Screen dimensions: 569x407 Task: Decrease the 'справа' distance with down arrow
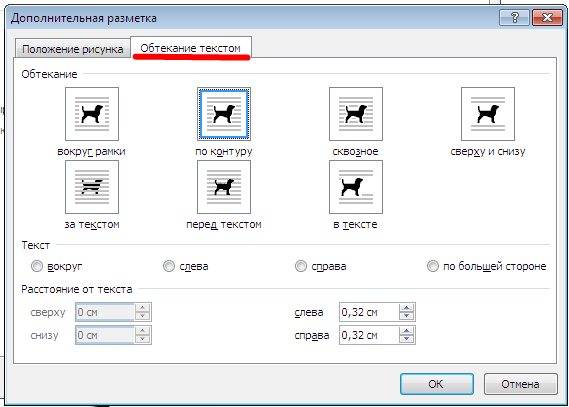coord(406,339)
